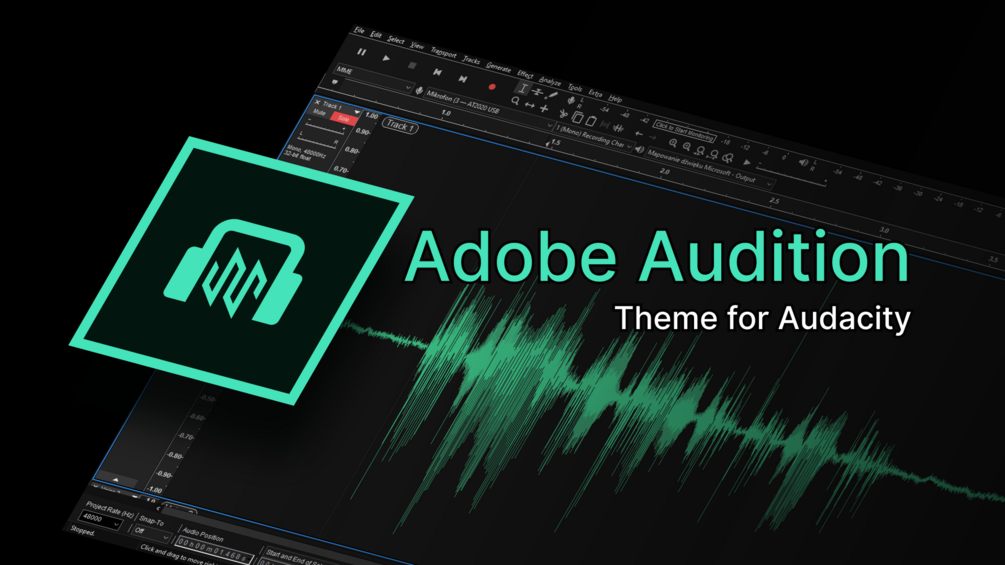Open the Edit menu
The height and width of the screenshot is (565, 1005).
tap(376, 35)
